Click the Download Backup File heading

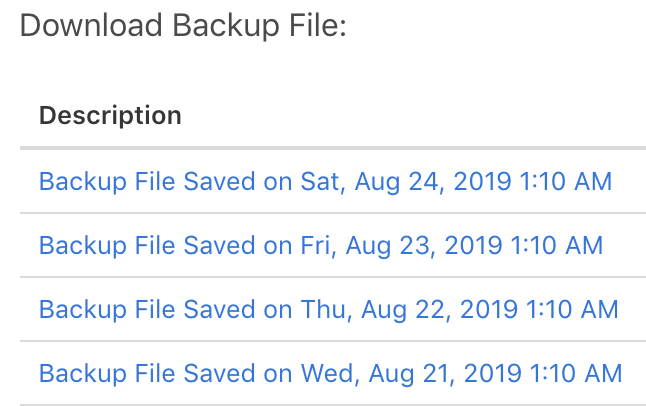coord(183,25)
